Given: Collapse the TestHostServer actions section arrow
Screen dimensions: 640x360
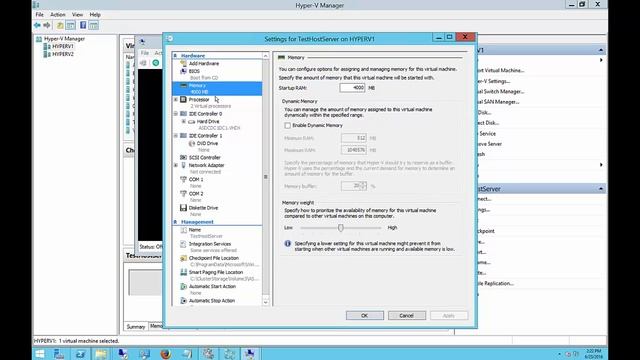Looking at the screenshot, I should click(x=601, y=189).
